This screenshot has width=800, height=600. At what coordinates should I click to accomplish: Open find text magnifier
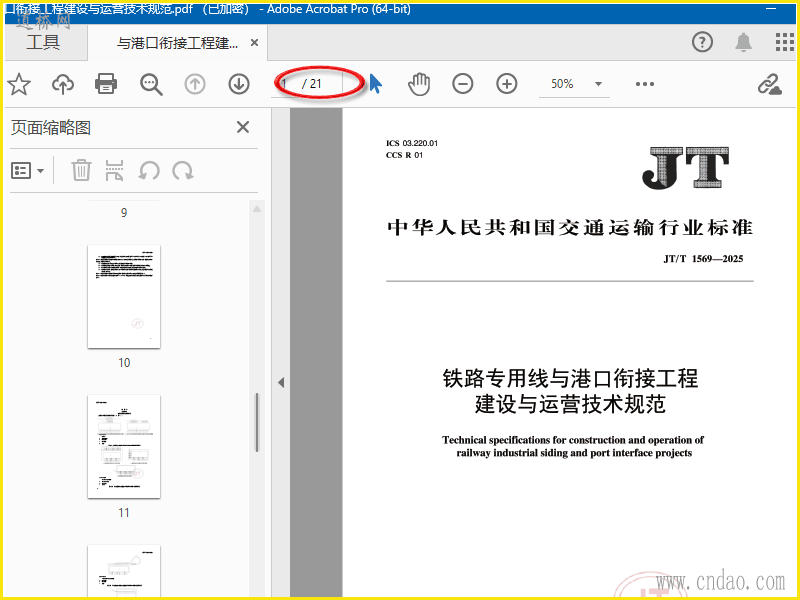(x=151, y=84)
